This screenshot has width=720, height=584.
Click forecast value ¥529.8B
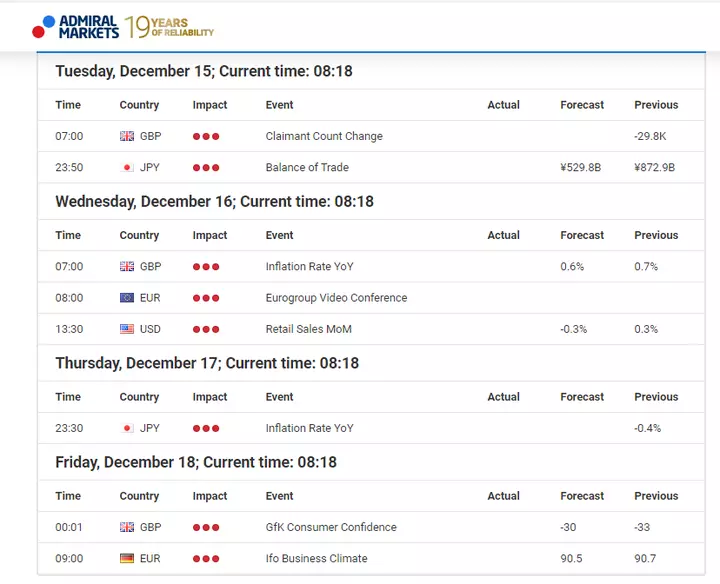[580, 168]
